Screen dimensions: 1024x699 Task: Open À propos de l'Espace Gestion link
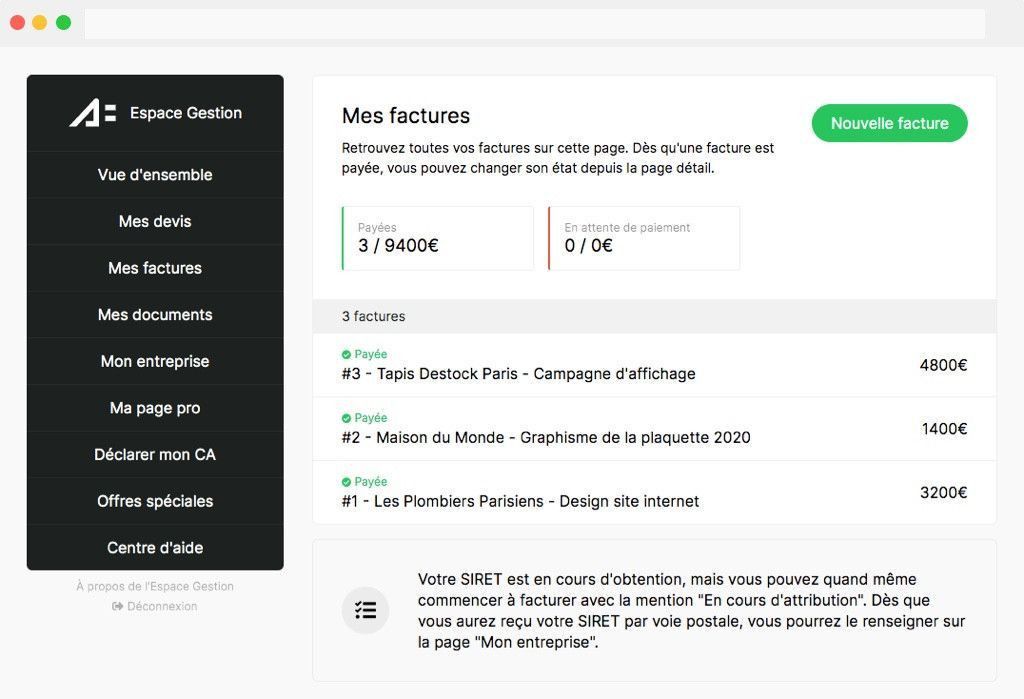click(x=155, y=587)
